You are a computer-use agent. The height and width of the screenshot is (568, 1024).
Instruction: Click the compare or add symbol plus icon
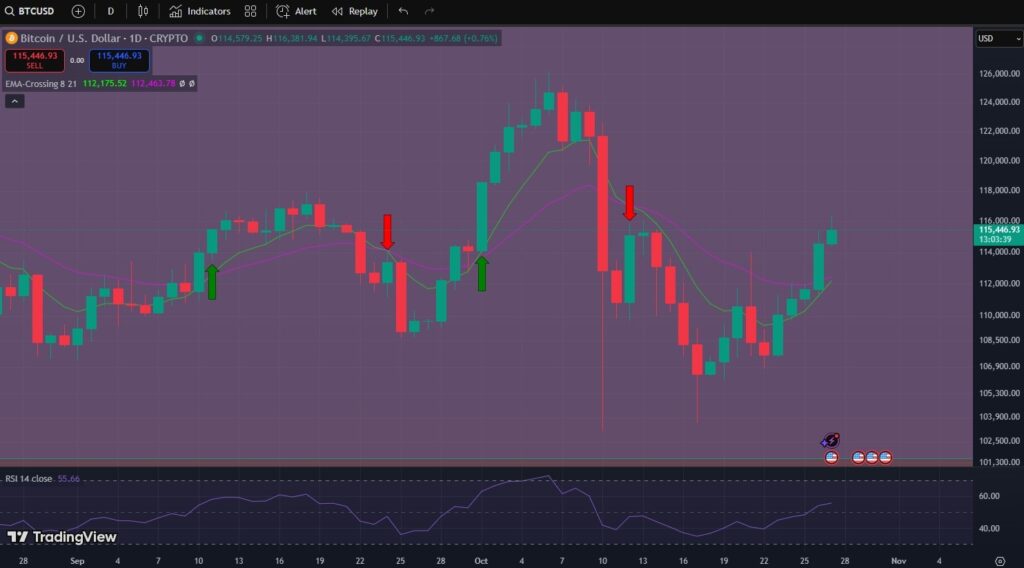tap(78, 11)
